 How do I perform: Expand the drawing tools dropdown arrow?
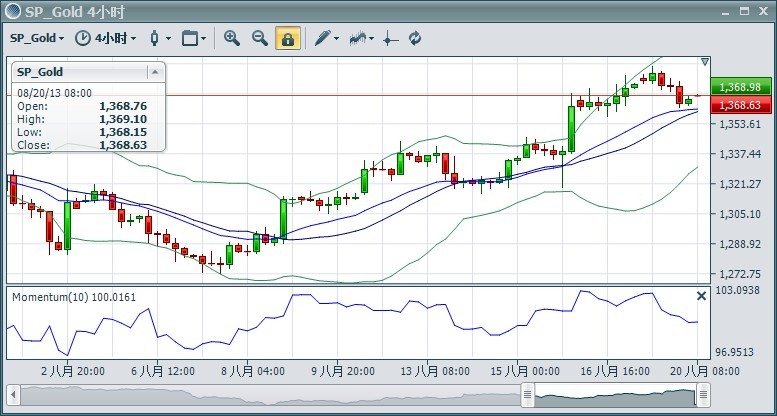click(337, 38)
